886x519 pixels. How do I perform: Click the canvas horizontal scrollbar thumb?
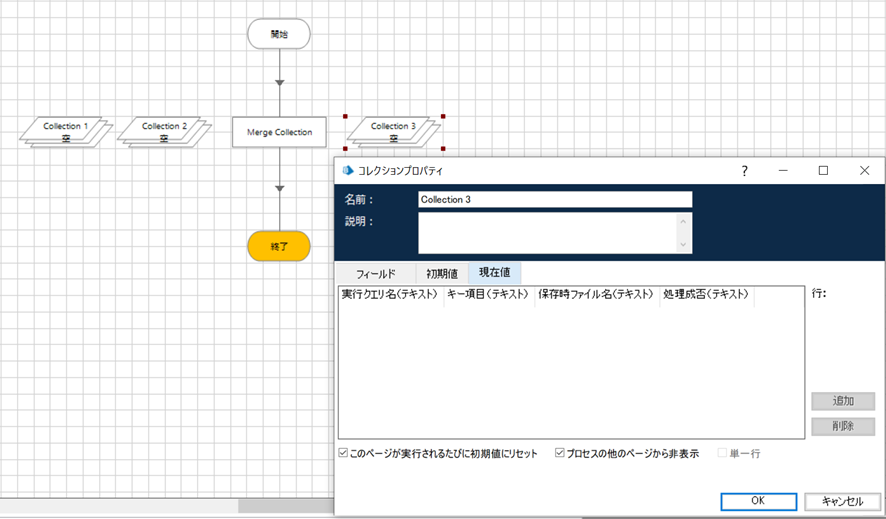pyautogui.click(x=285, y=506)
